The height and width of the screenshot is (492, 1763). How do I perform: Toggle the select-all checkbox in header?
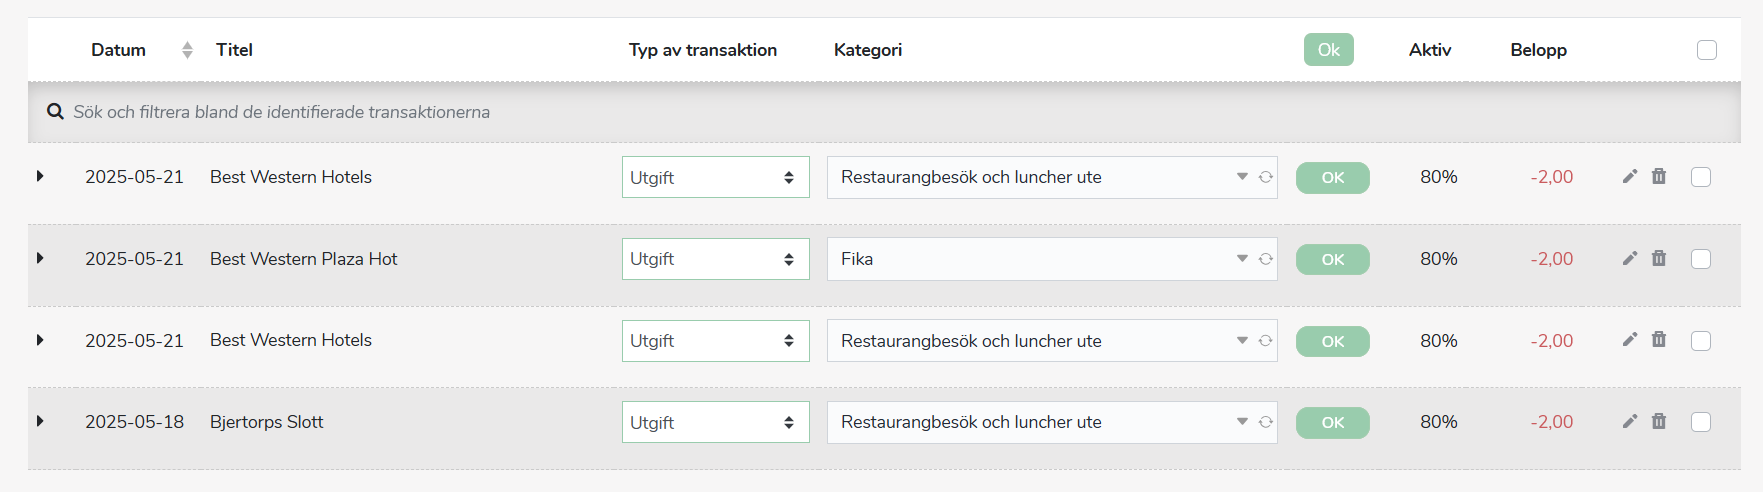click(x=1707, y=50)
